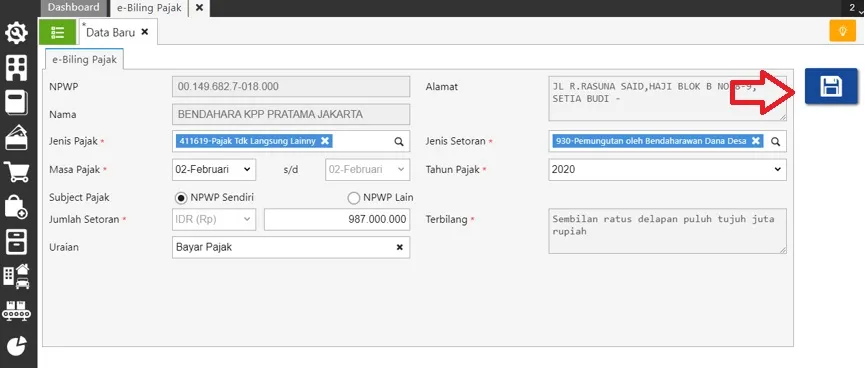Open the cash wallet sidebar icon
The image size is (865, 371).
17,137
